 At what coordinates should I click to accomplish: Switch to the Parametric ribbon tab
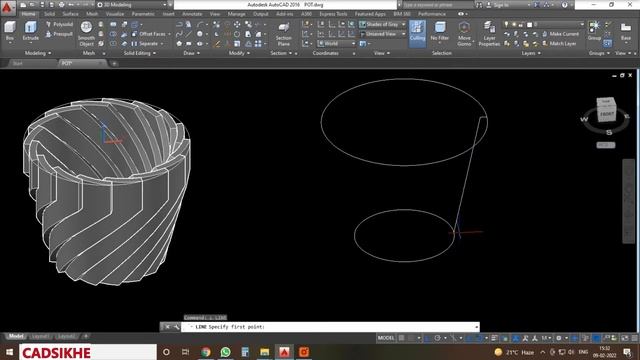click(x=143, y=14)
